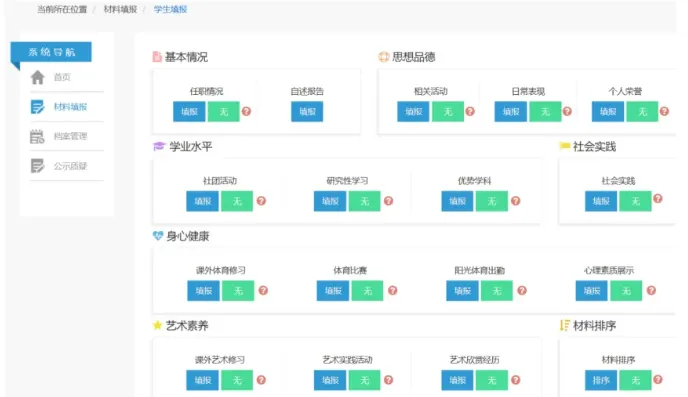The width and height of the screenshot is (688, 397).
Task: Click 材料填报 in the breadcrumb
Action: (x=120, y=9)
